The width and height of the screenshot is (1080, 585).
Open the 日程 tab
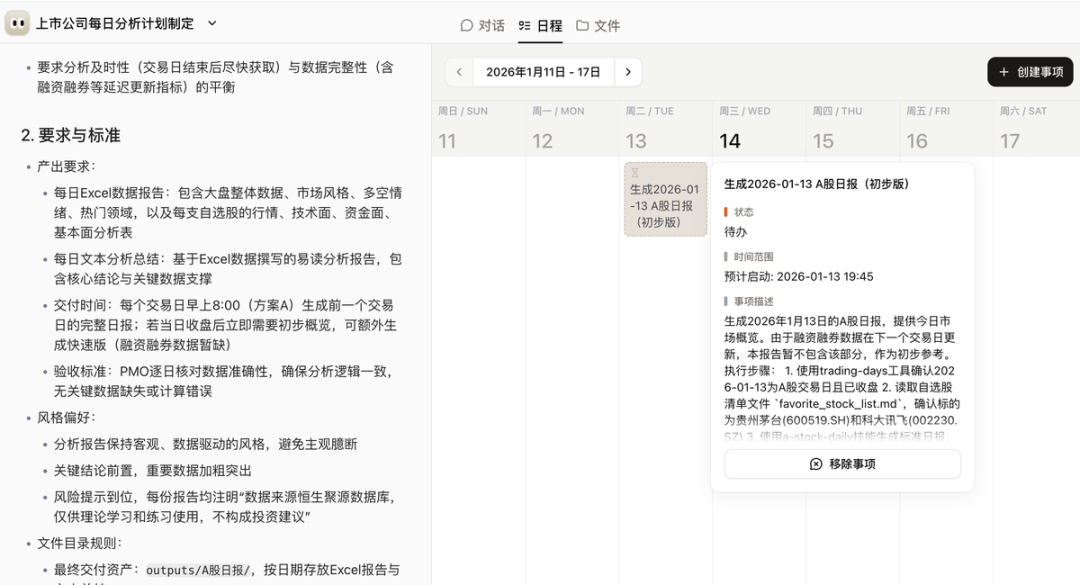pyautogui.click(x=540, y=25)
